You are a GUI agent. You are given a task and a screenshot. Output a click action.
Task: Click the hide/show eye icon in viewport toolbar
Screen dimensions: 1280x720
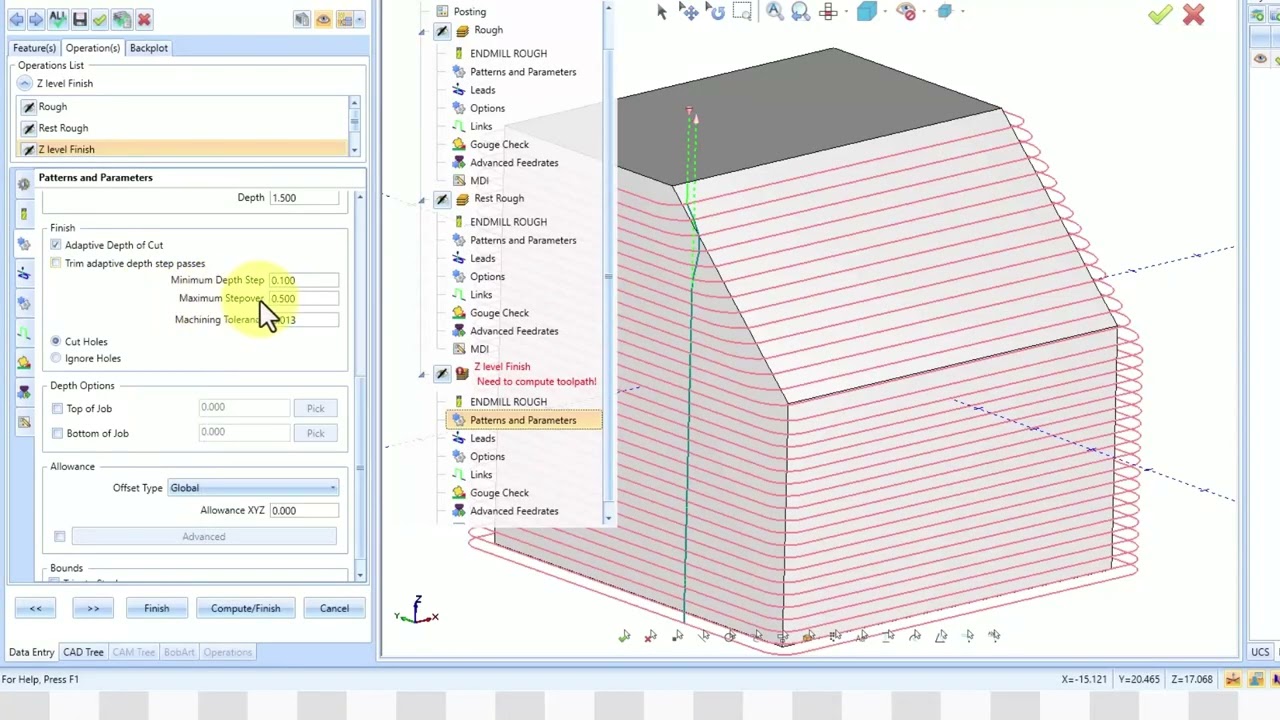click(906, 12)
